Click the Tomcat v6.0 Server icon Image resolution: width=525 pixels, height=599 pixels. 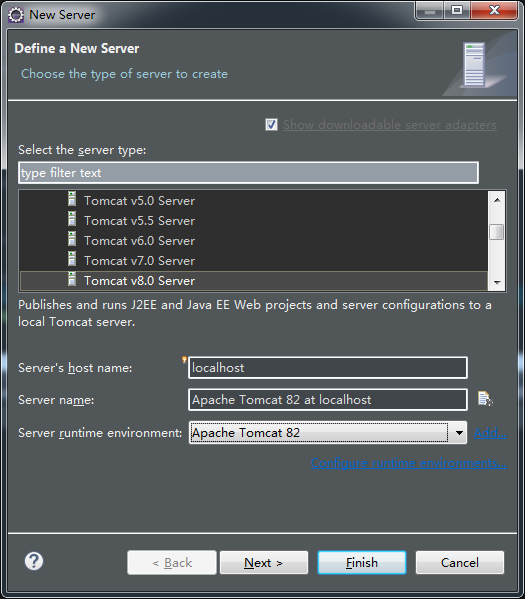(72, 239)
